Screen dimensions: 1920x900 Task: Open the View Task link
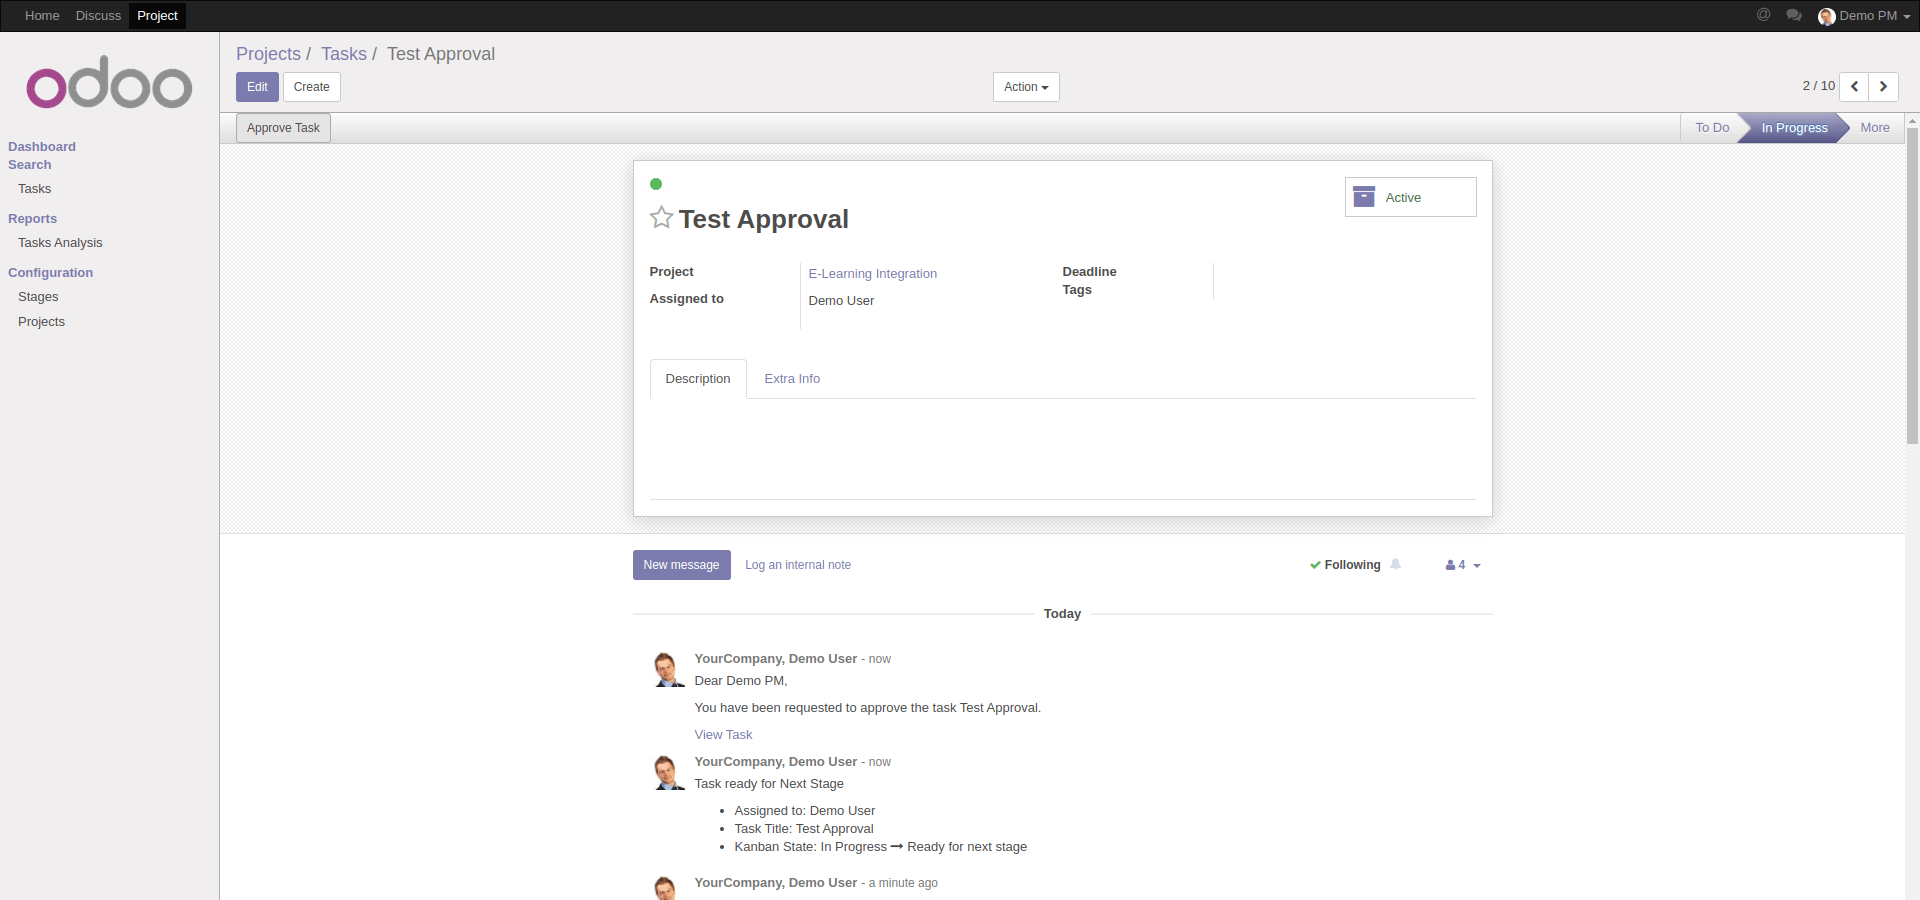point(722,734)
